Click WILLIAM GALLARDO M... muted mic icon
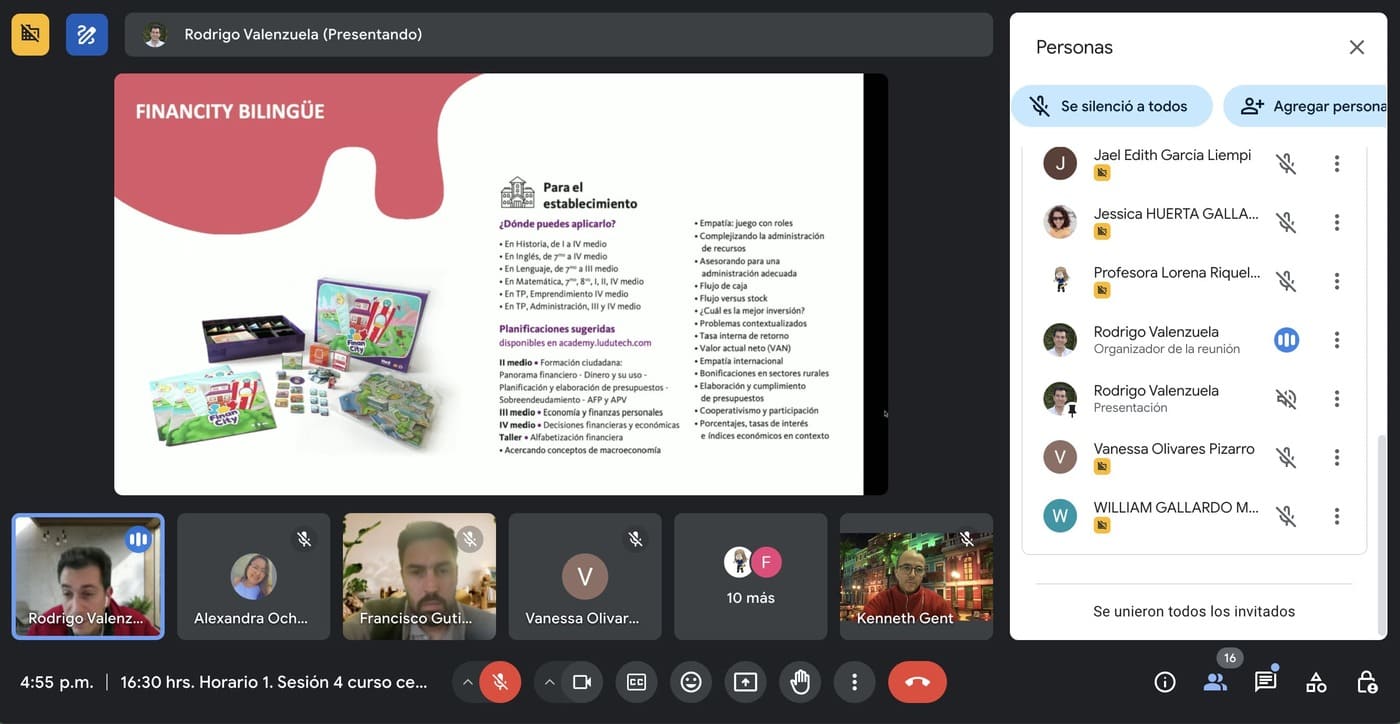 [x=1286, y=516]
